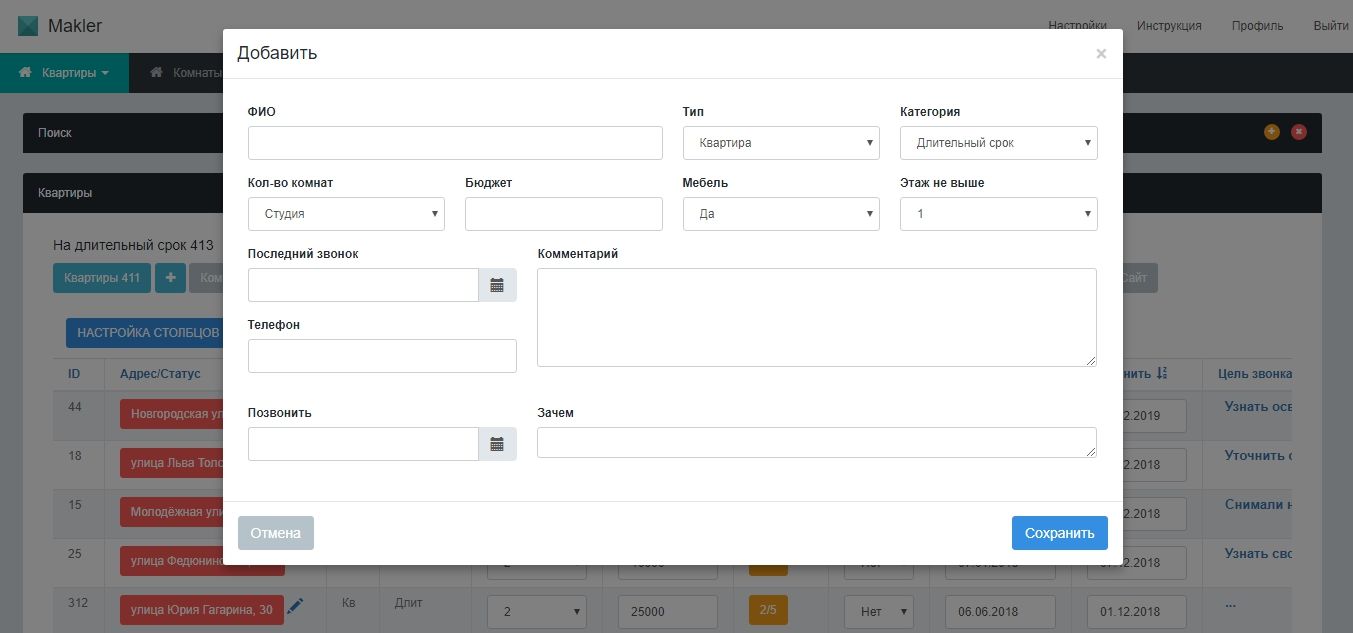Click the orange circle icon in Поиск panel
Image resolution: width=1353 pixels, height=633 pixels.
coord(1272,132)
